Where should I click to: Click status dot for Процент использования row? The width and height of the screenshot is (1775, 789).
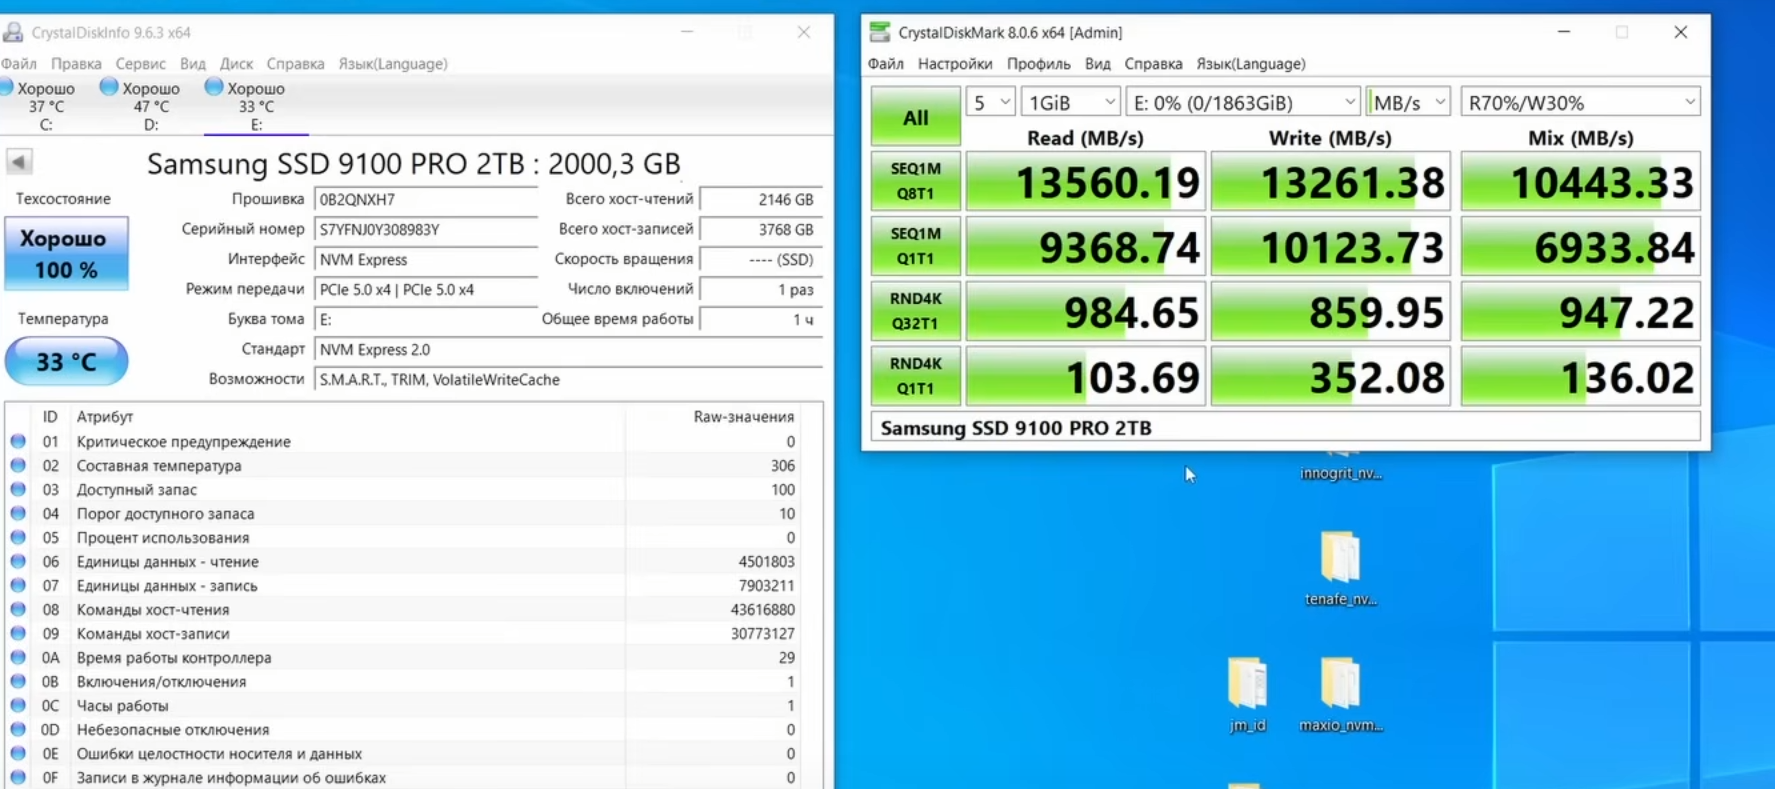pyautogui.click(x=18, y=537)
